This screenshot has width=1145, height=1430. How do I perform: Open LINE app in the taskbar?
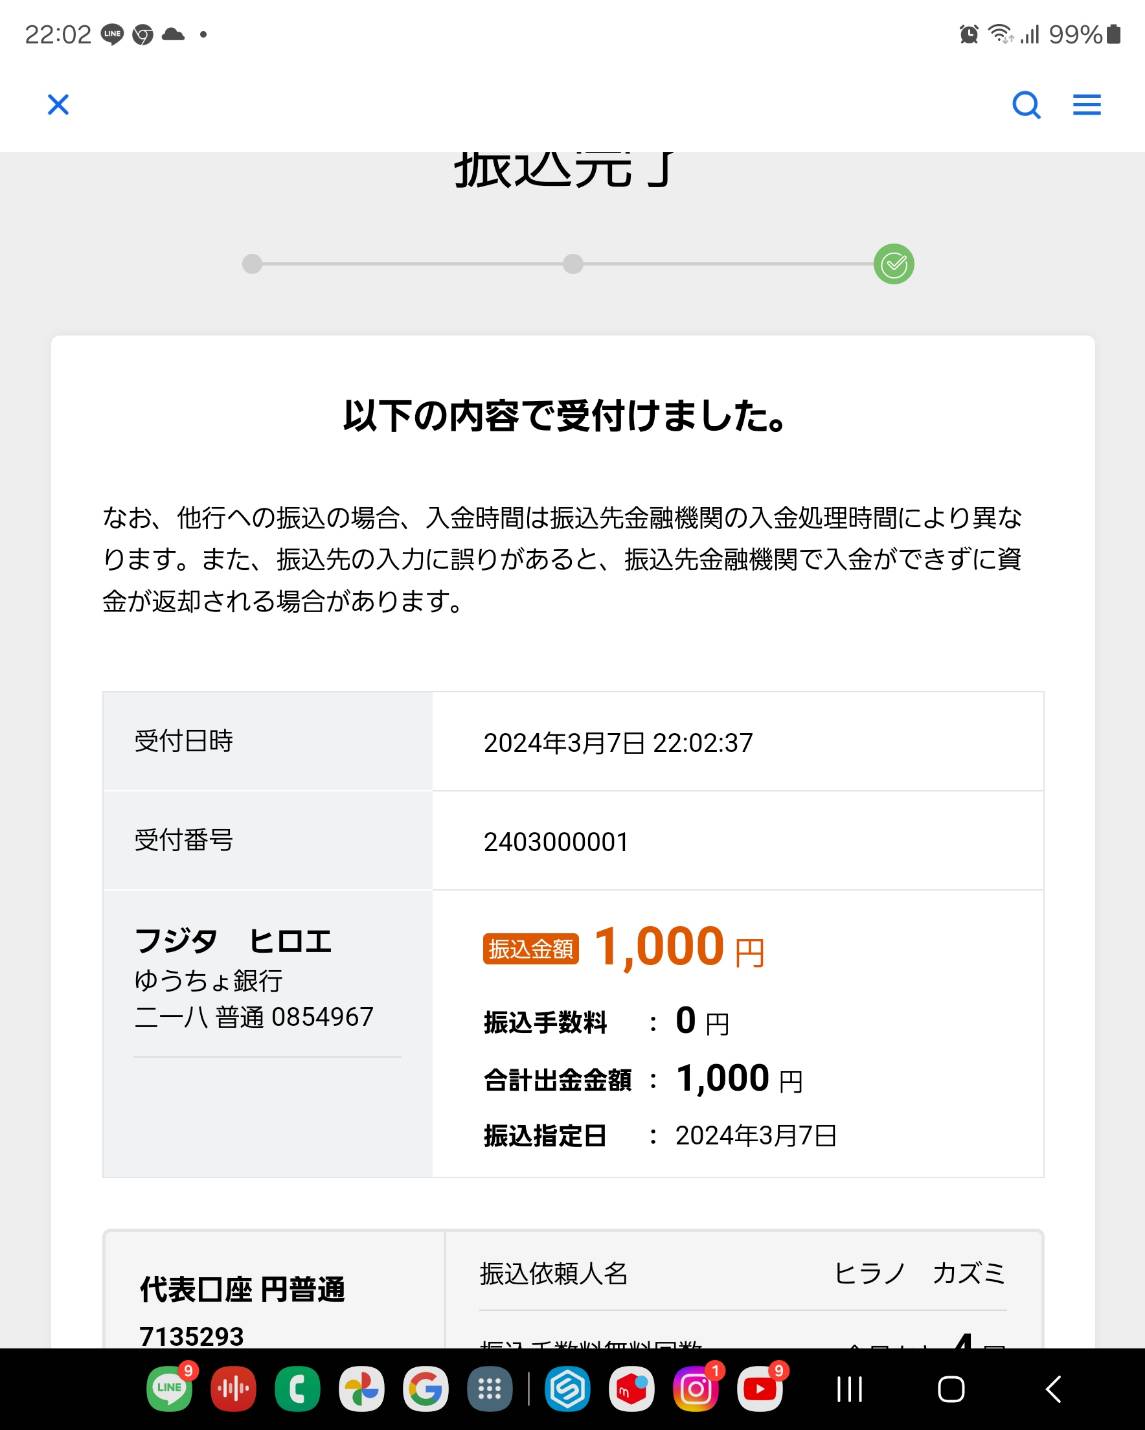point(169,1389)
